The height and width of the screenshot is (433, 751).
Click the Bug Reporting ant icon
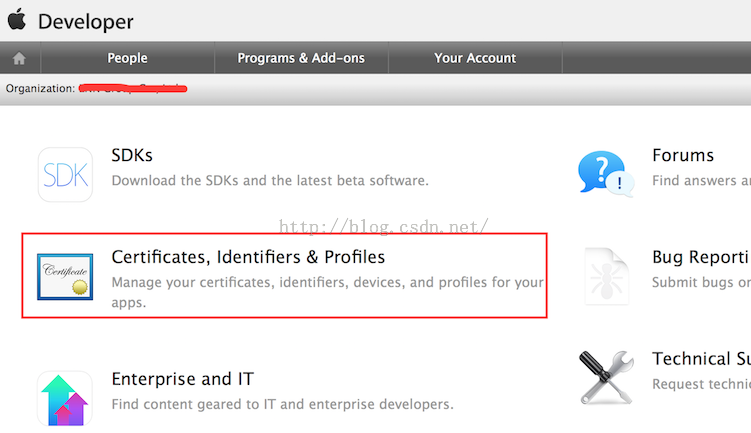606,276
